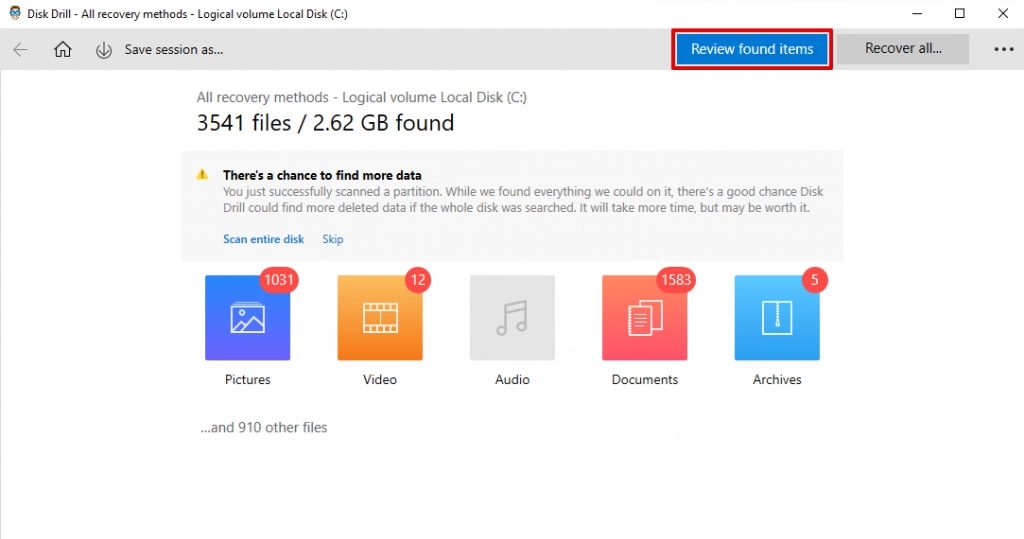Click the Disk Drill app icon in title bar
The width and height of the screenshot is (1024, 539).
click(14, 13)
